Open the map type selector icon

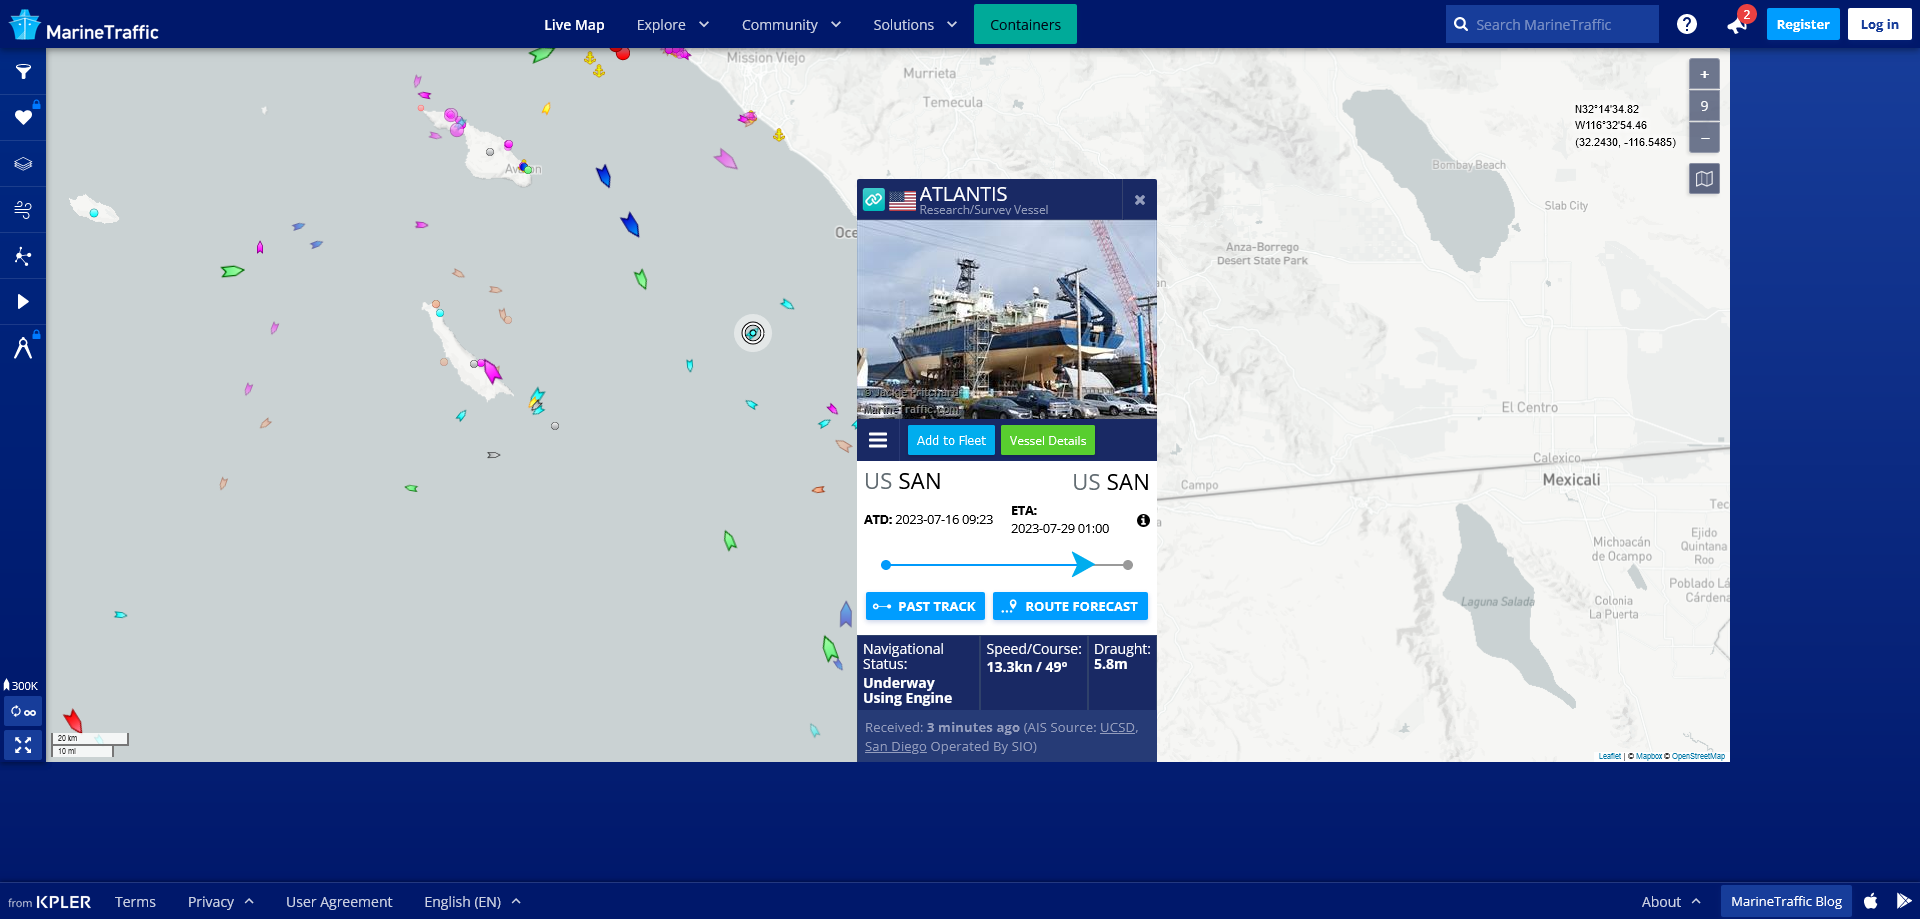coord(1704,179)
